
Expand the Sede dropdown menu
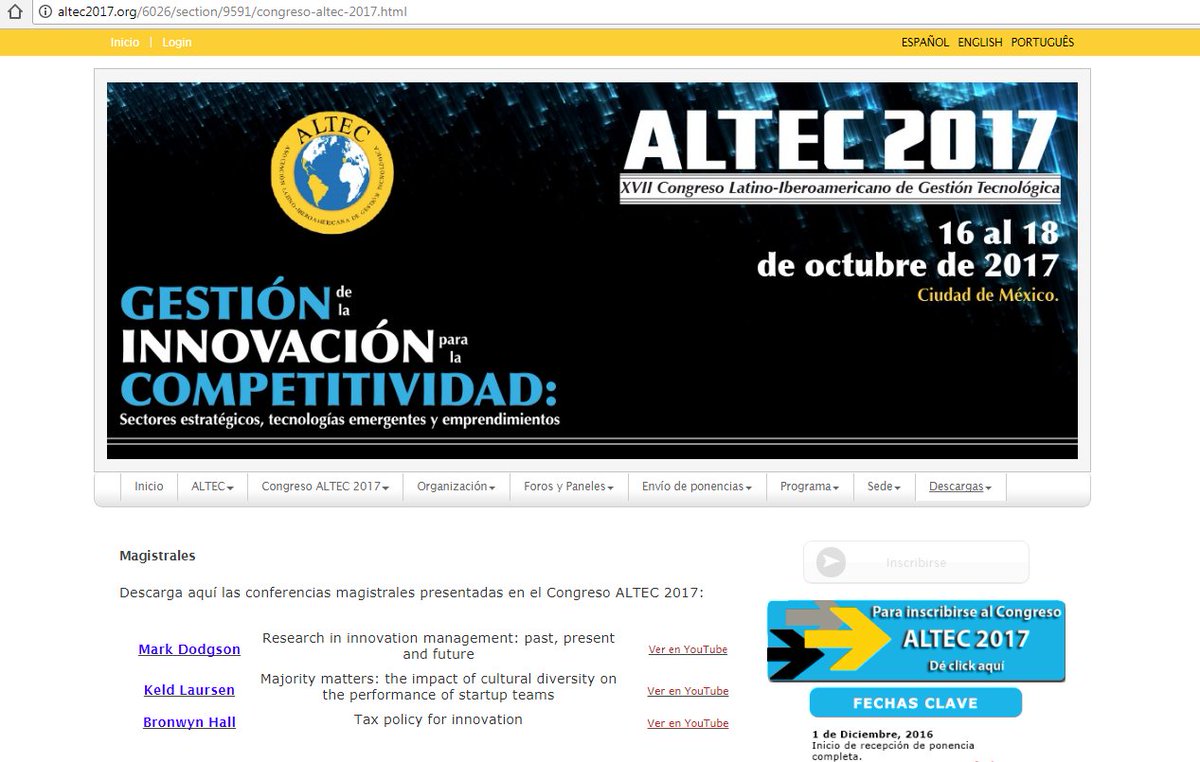click(884, 486)
